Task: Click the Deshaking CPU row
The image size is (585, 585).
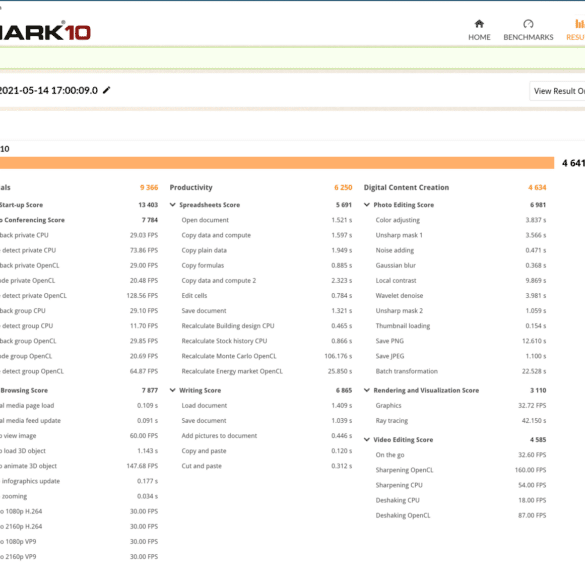Action: 461,500
